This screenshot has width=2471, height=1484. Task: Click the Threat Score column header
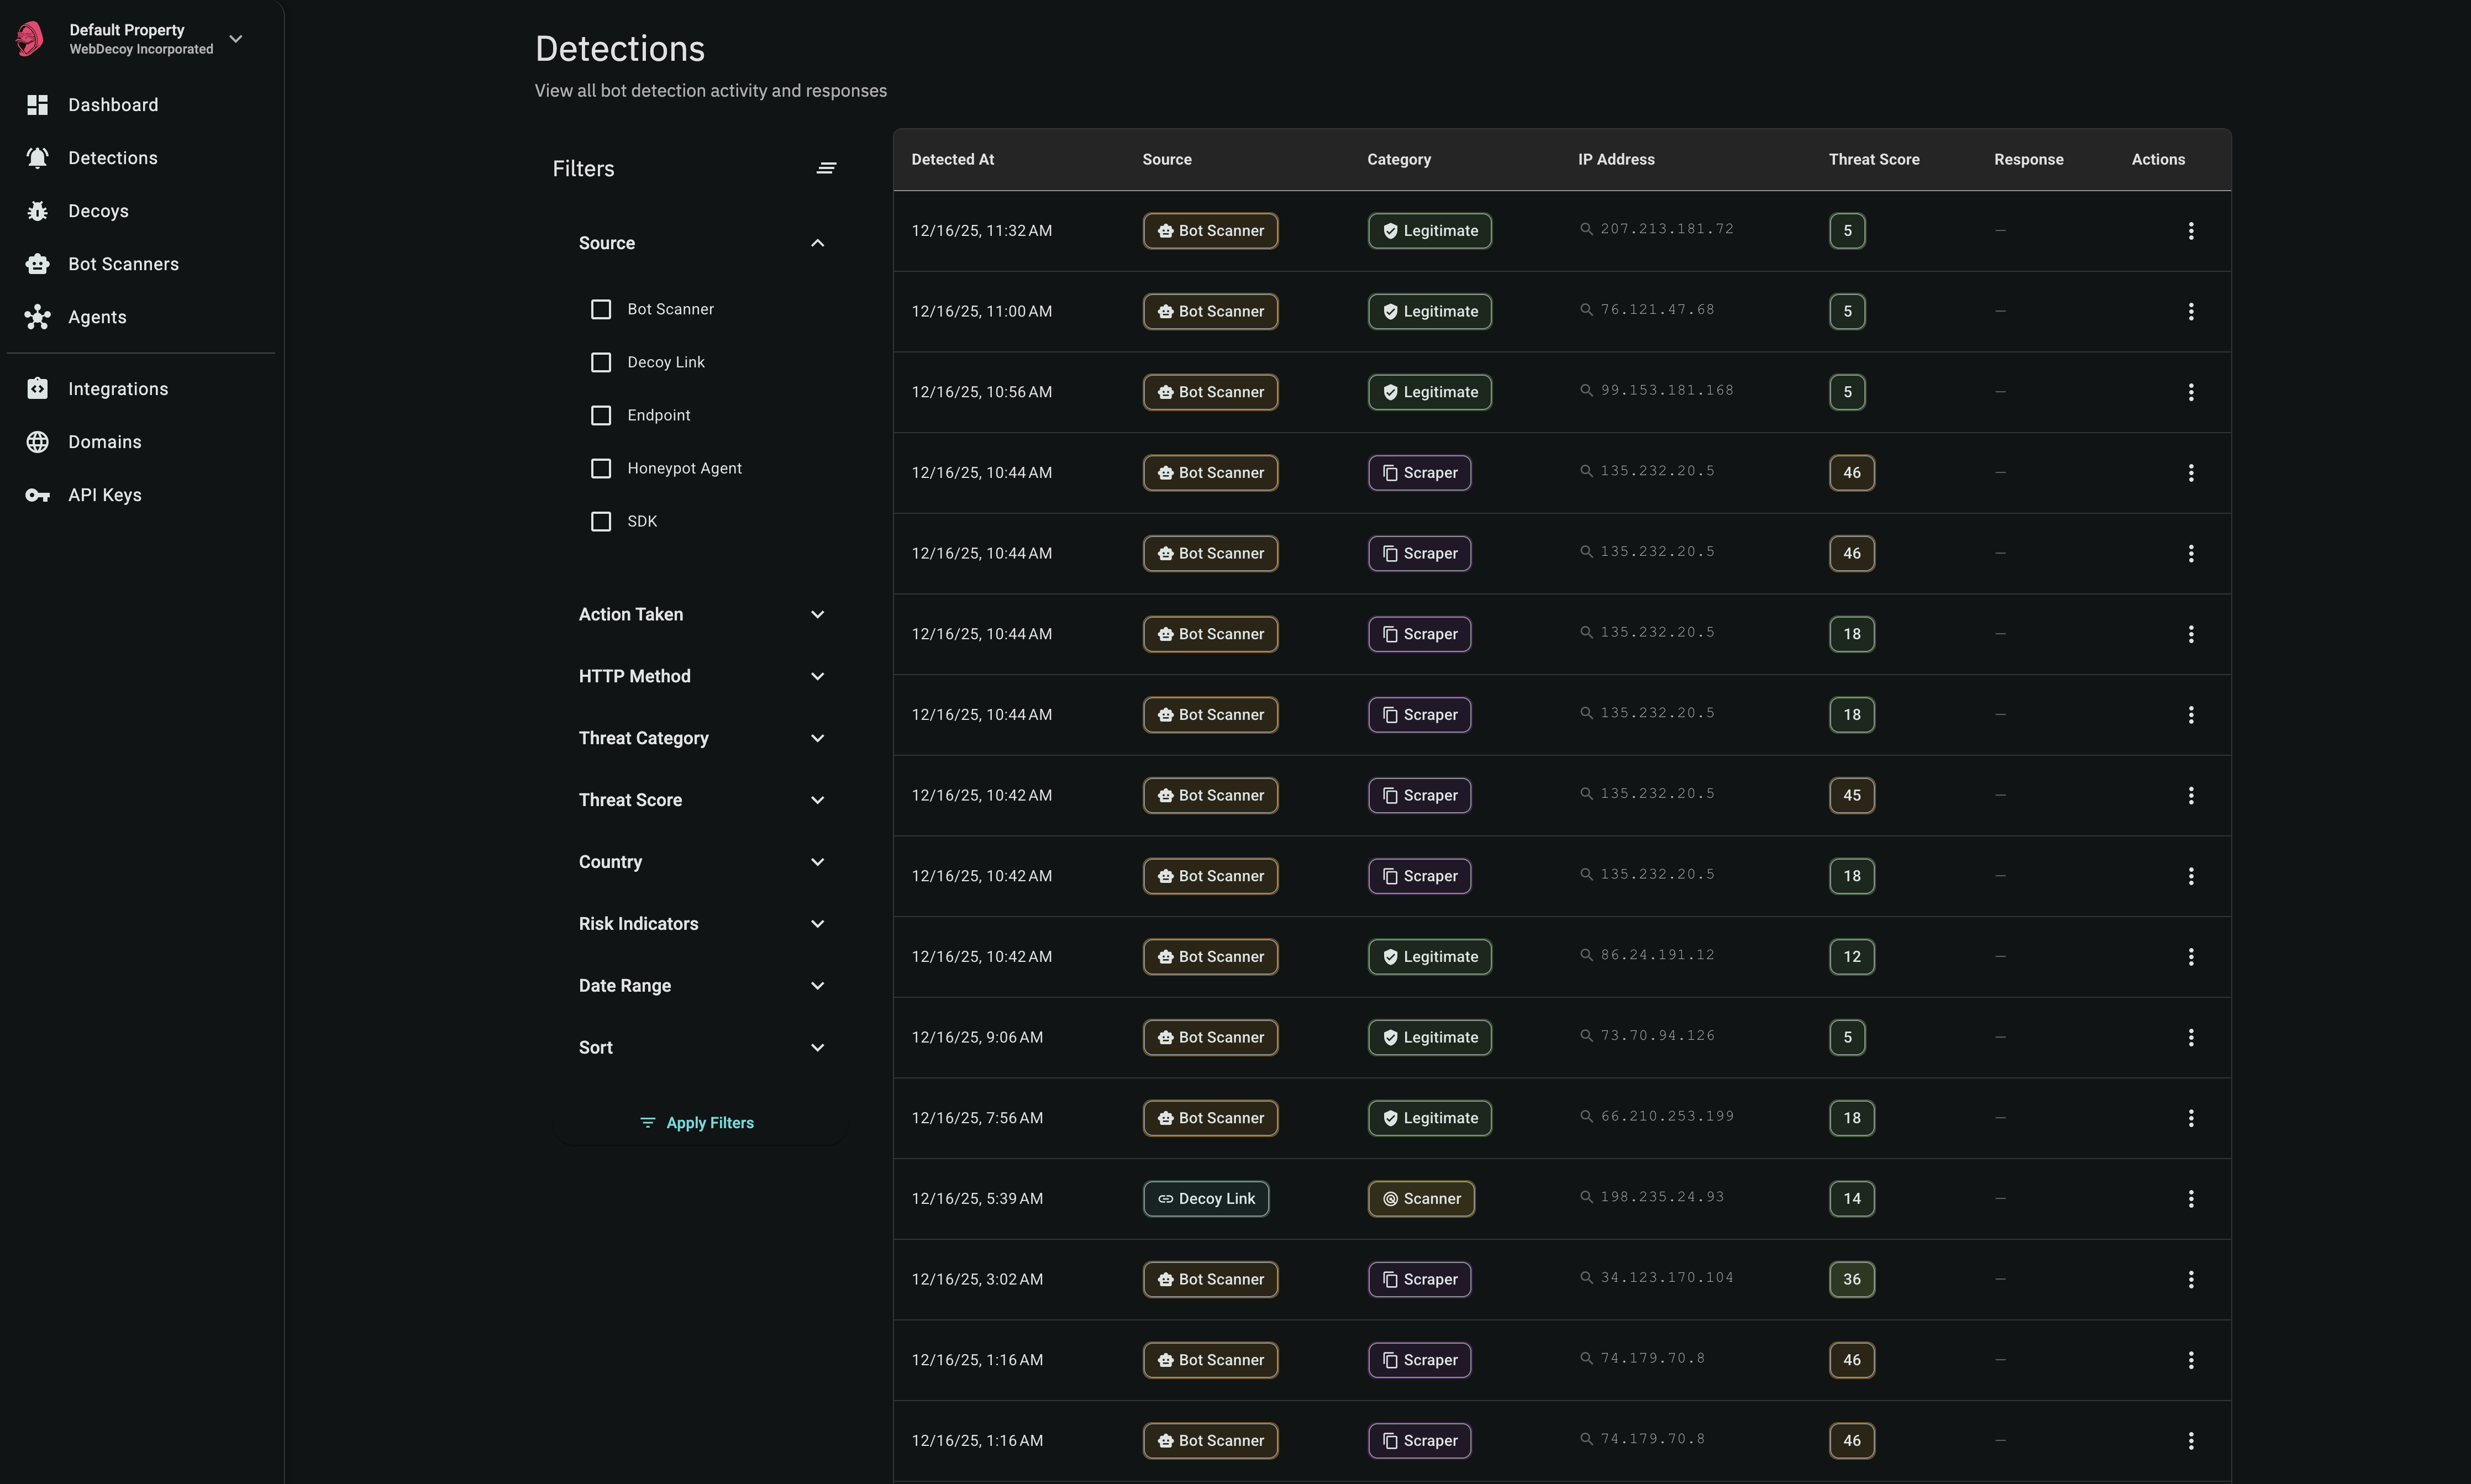click(x=1873, y=160)
